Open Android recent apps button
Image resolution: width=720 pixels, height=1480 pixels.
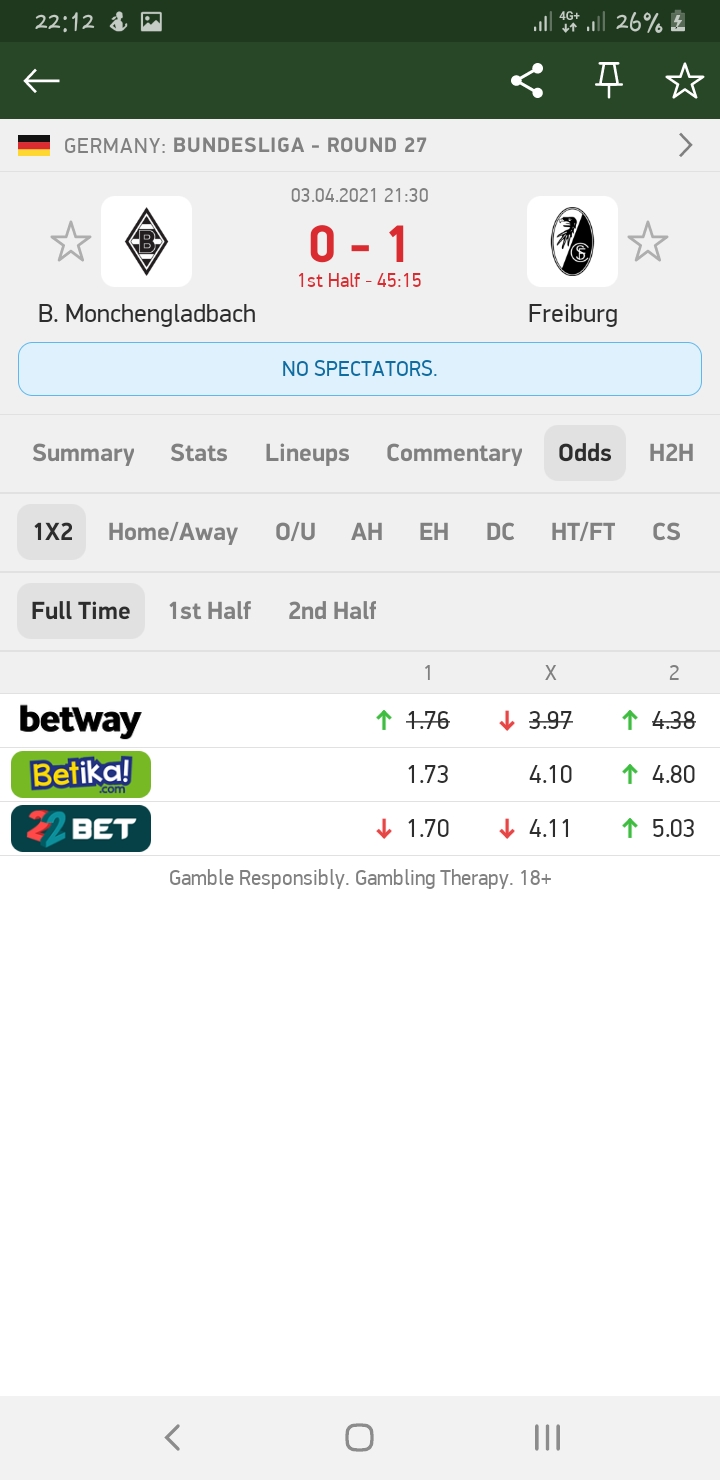[x=547, y=1438]
